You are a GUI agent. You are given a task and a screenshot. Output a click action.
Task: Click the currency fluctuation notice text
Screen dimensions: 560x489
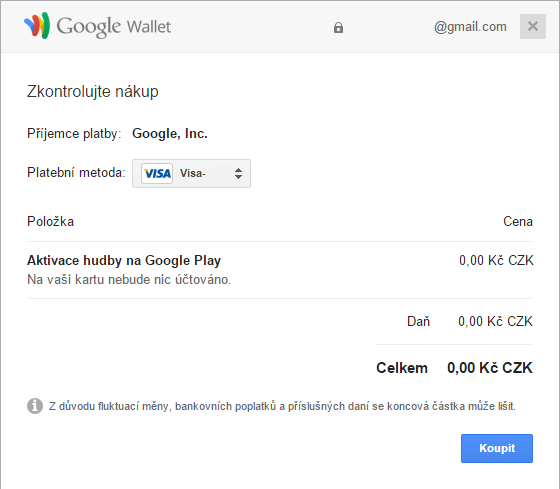(282, 406)
